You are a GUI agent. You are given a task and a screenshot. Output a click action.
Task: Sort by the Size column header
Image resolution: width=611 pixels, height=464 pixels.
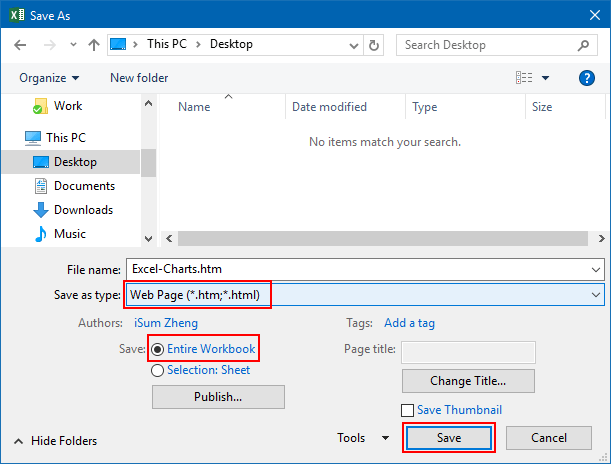(542, 107)
